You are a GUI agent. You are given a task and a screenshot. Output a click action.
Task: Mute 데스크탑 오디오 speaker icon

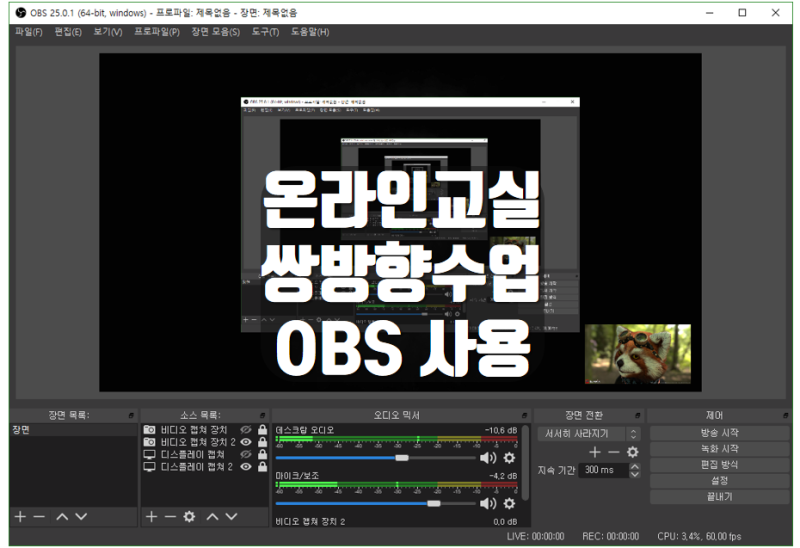(x=488, y=458)
